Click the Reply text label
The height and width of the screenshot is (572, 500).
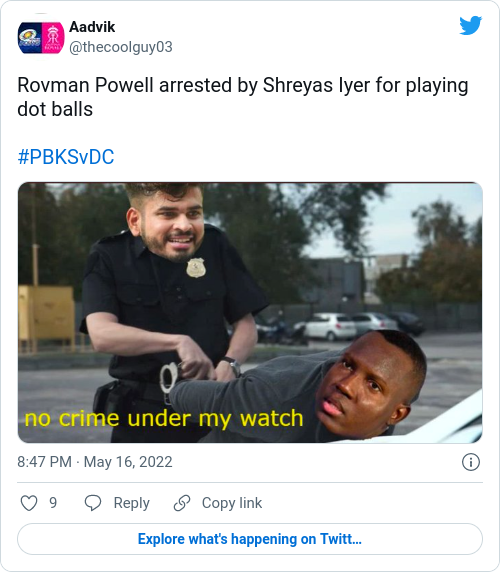[x=132, y=503]
